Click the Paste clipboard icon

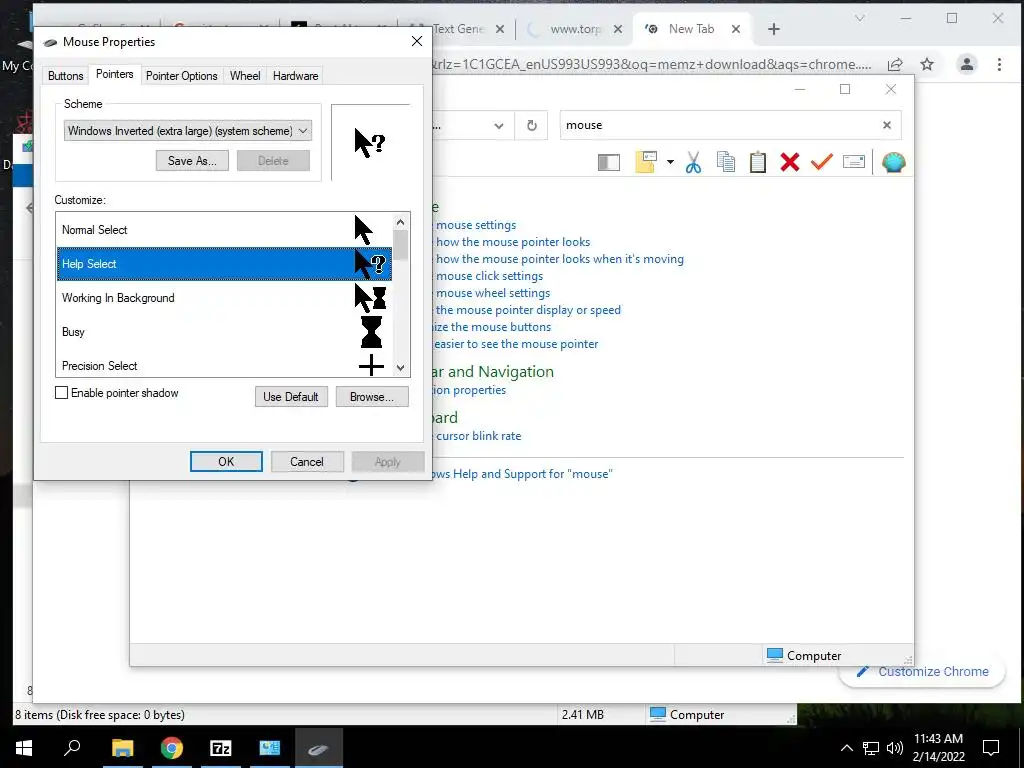[758, 162]
